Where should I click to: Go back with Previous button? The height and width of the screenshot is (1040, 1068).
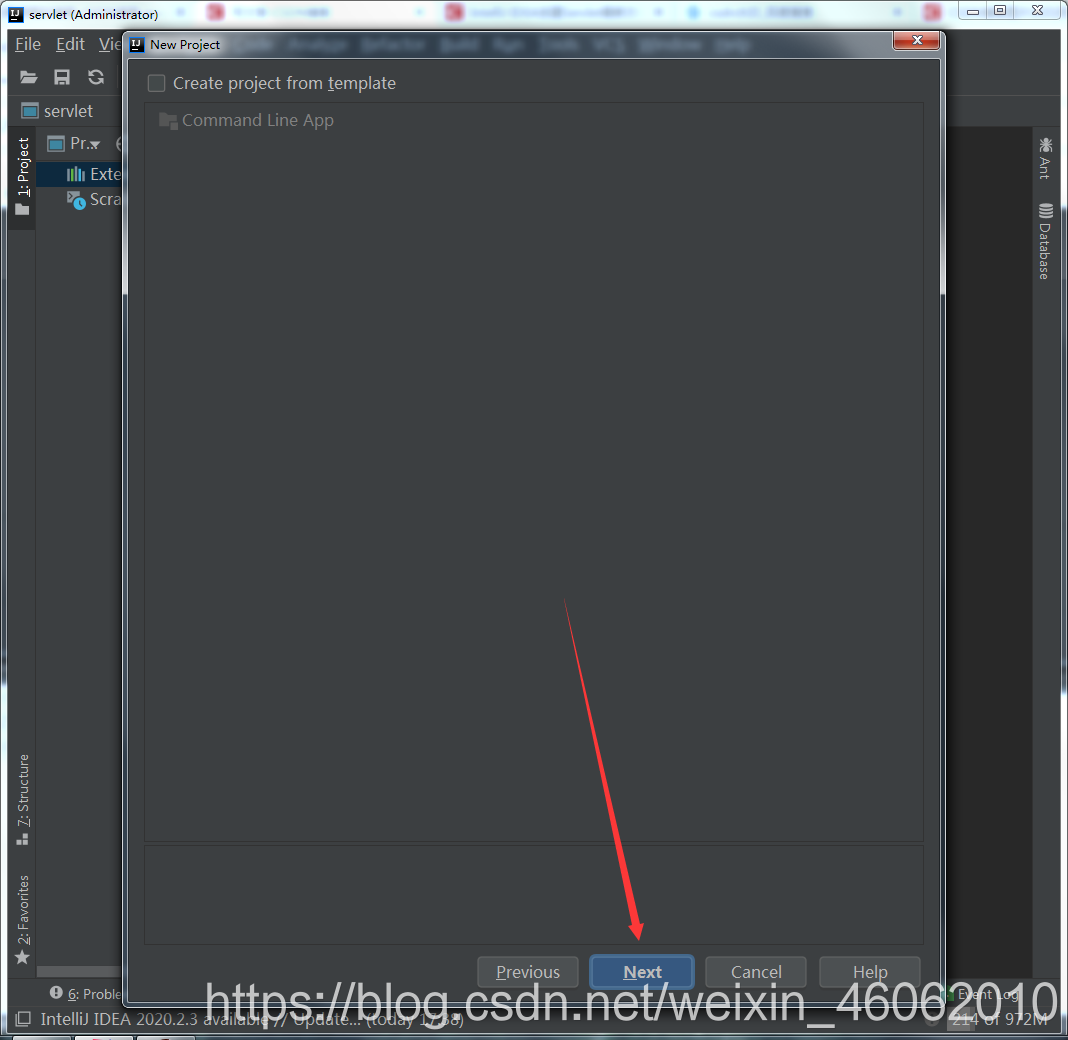528,972
